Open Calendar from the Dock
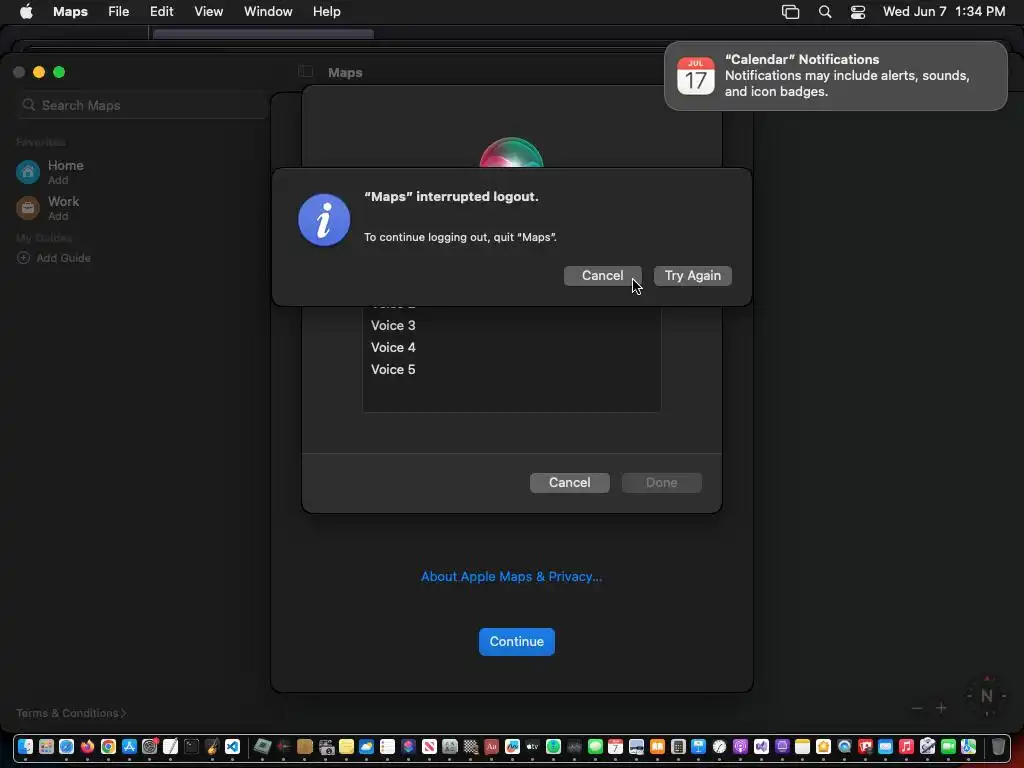This screenshot has width=1024, height=768. tap(616, 746)
